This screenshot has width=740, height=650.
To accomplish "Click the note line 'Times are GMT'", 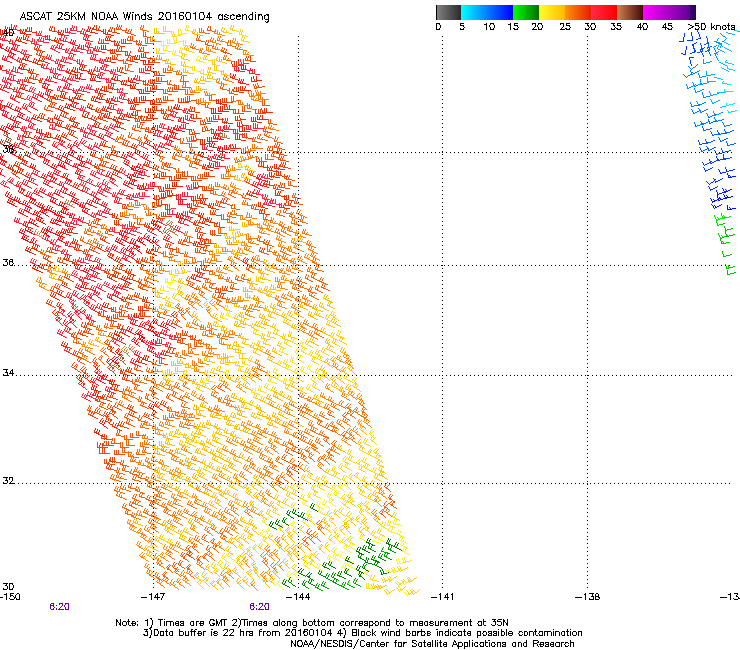I will (193, 623).
